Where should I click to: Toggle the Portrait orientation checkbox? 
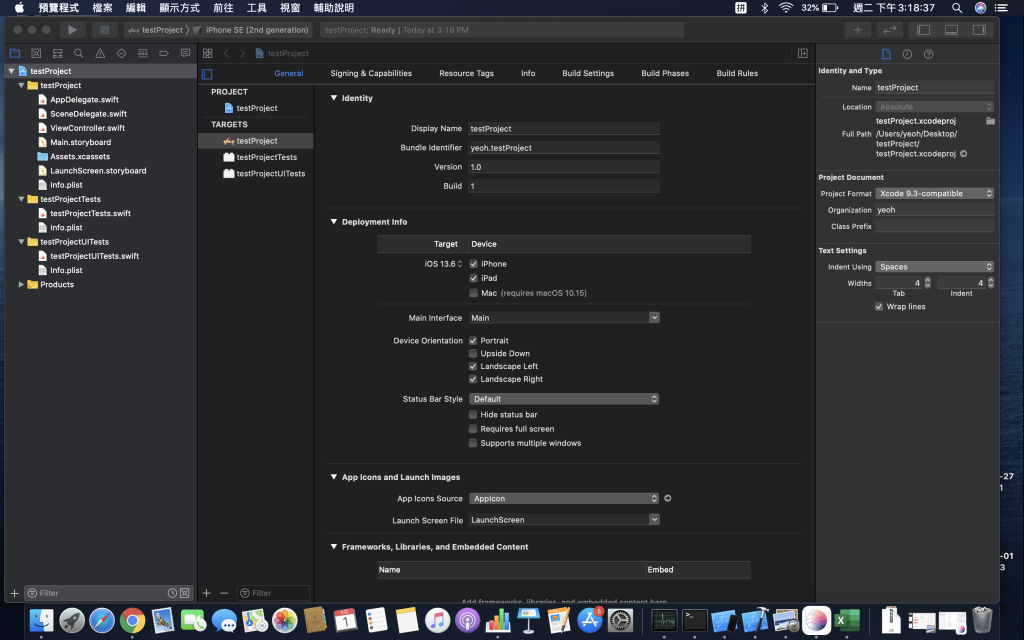click(x=473, y=341)
